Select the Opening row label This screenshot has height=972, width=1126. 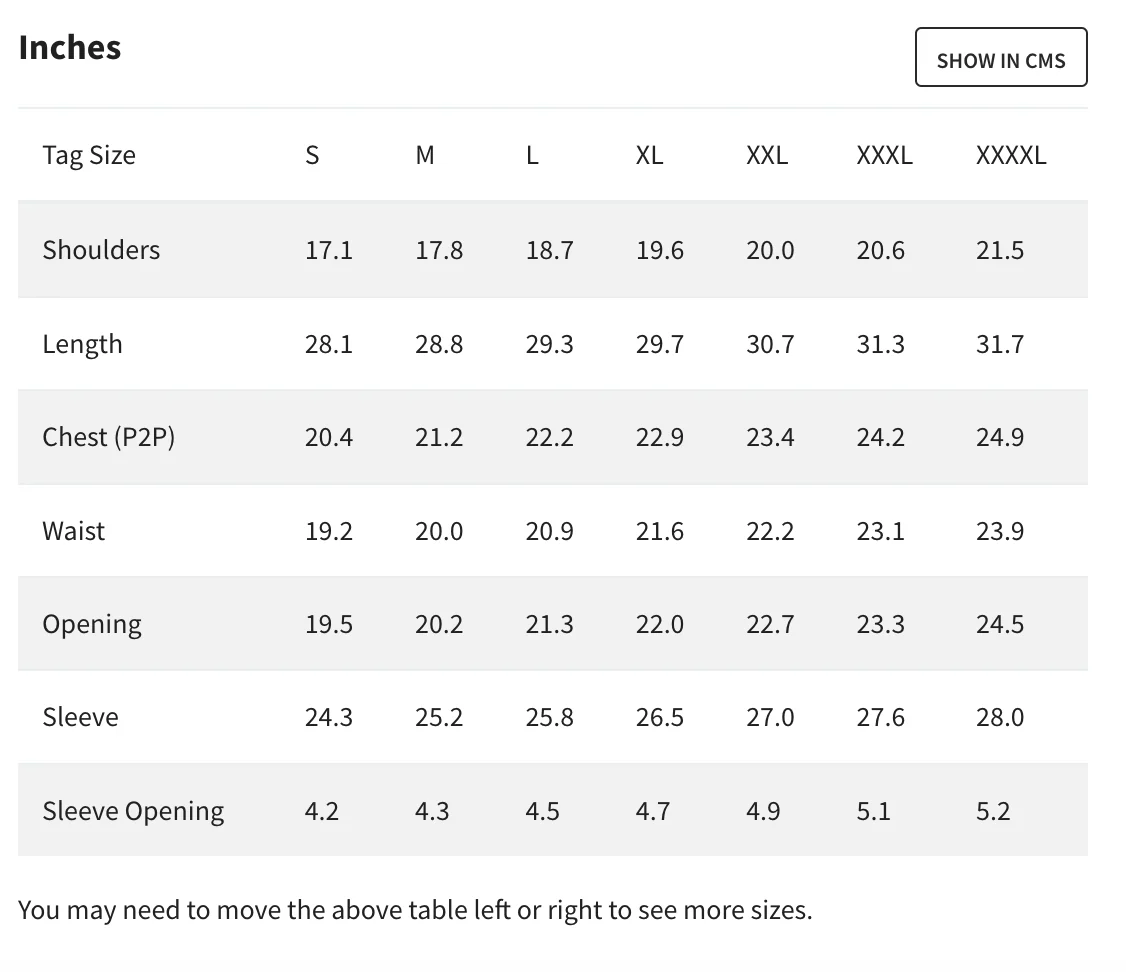pyautogui.click(x=92, y=624)
